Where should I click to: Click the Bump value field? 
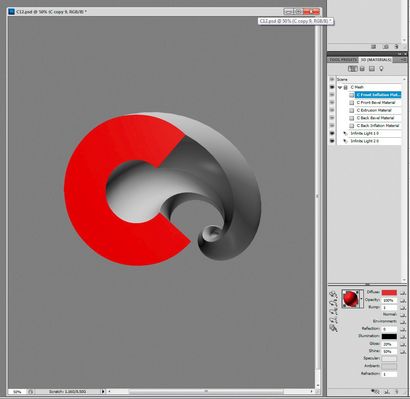tap(389, 307)
